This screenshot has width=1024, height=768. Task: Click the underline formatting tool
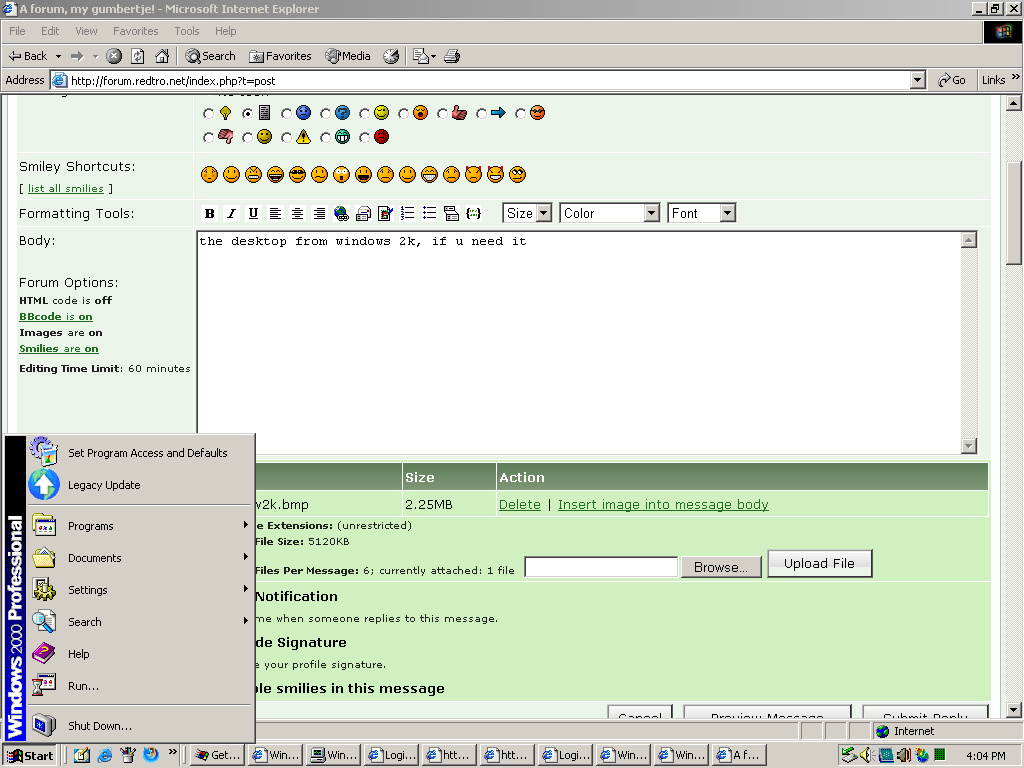click(253, 213)
